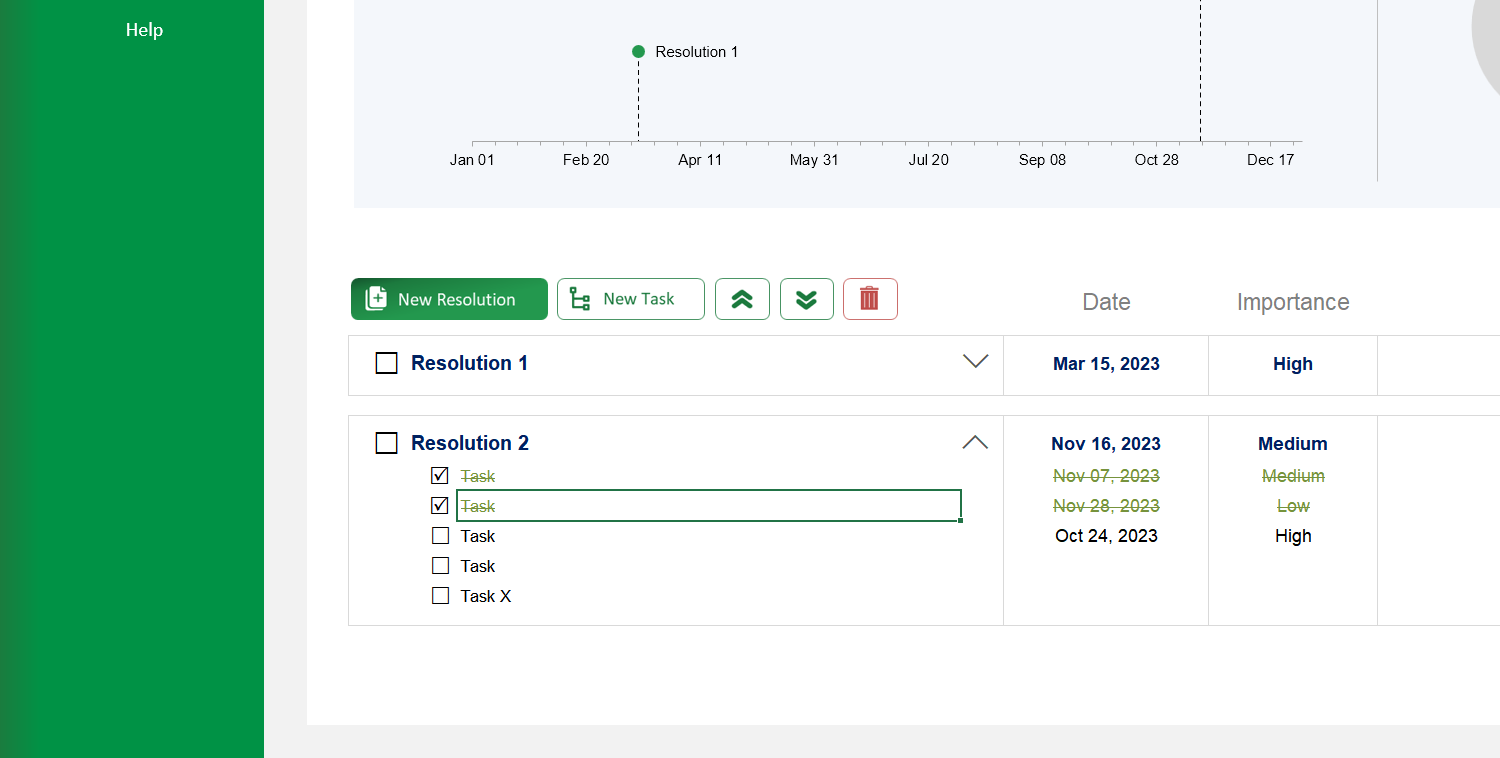Expand Resolution 1 details
The height and width of the screenshot is (758, 1500).
pos(975,362)
